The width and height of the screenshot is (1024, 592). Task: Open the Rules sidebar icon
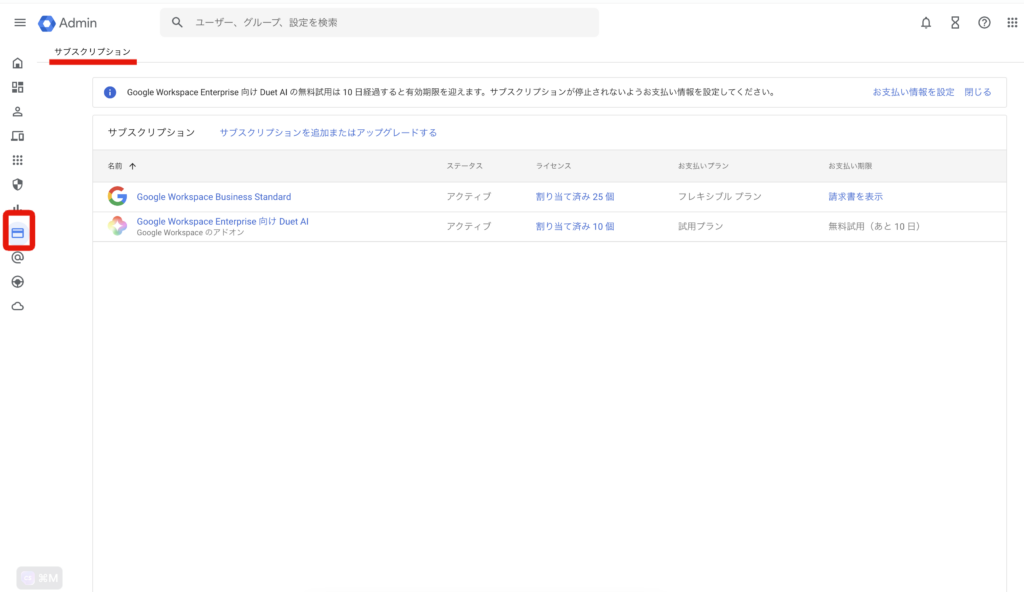point(18,282)
